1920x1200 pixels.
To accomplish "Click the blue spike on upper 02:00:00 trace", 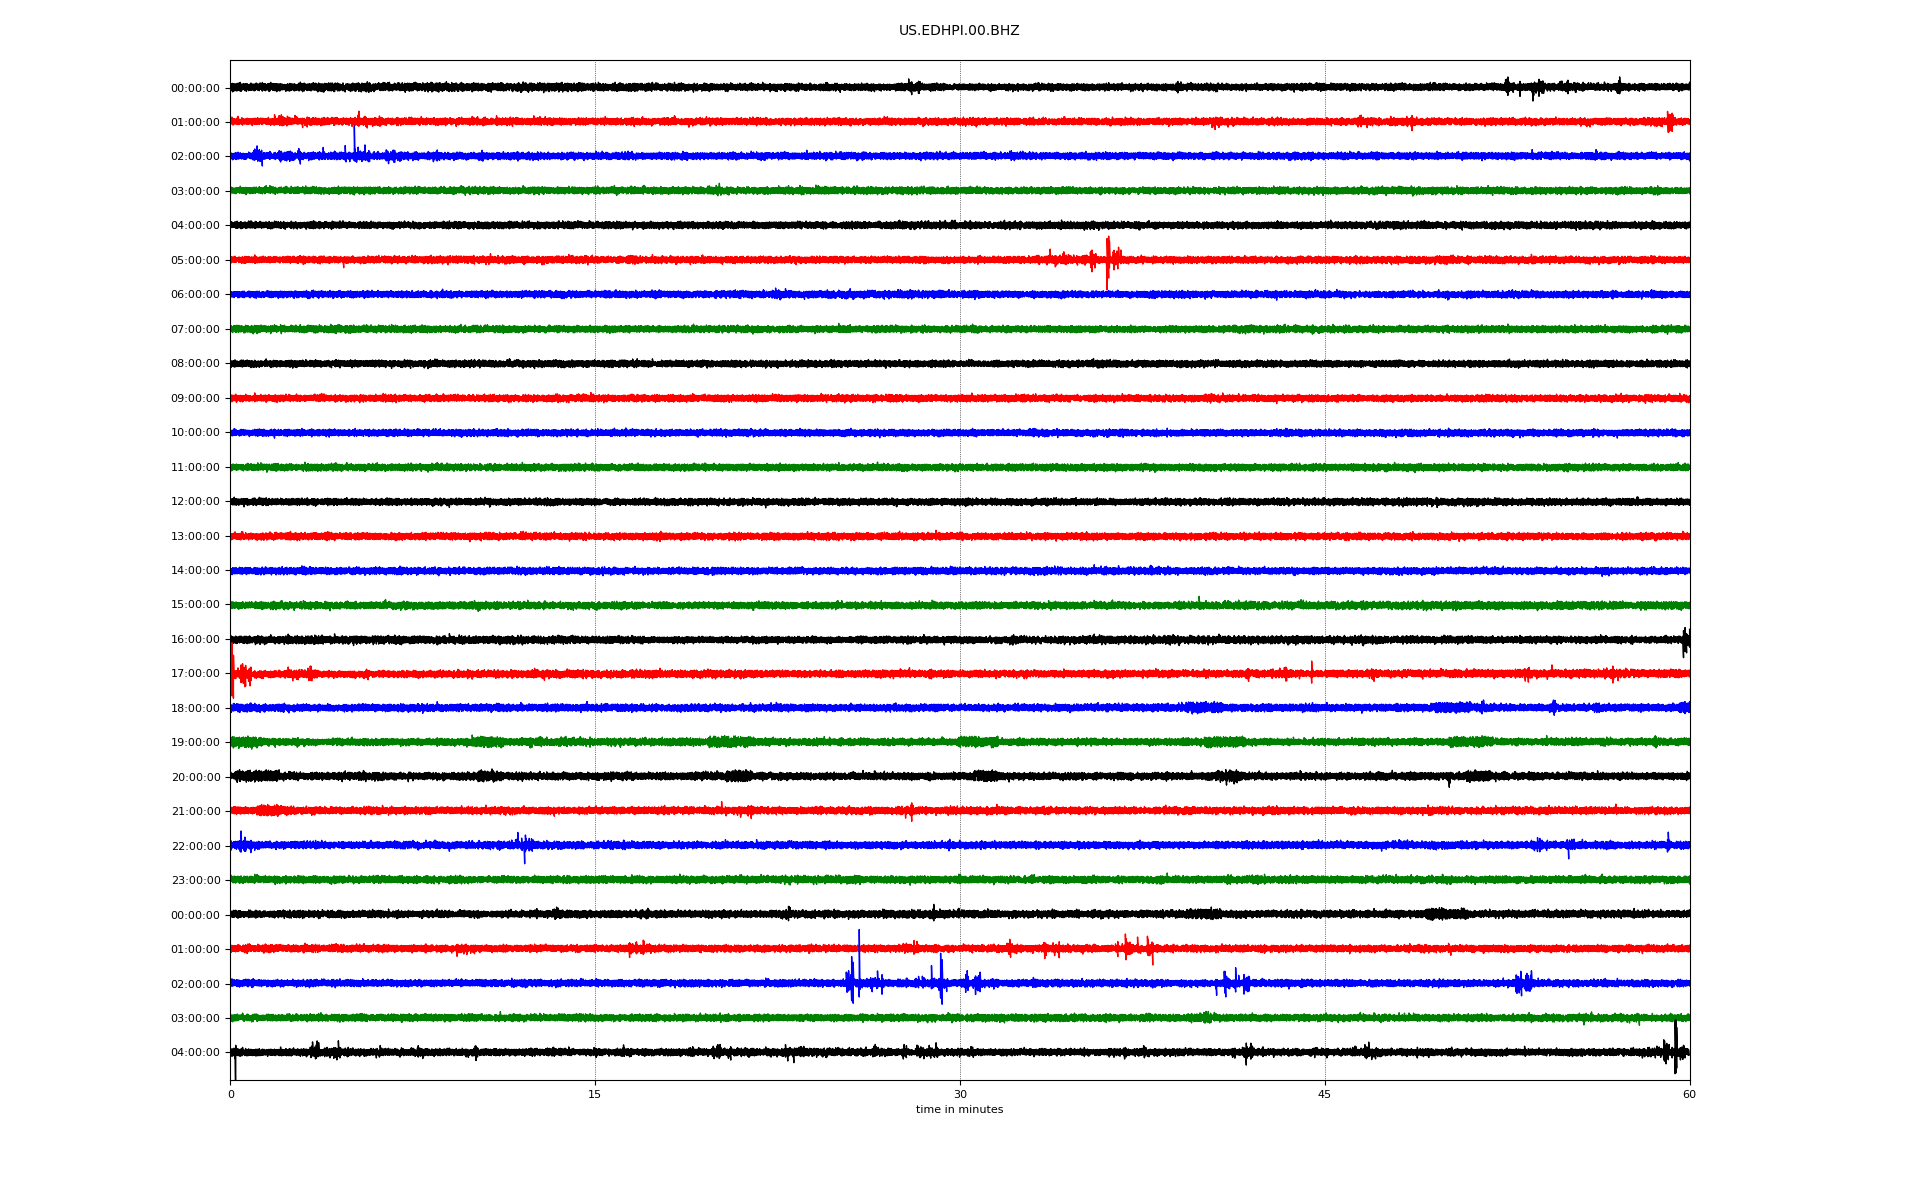I will [x=354, y=138].
